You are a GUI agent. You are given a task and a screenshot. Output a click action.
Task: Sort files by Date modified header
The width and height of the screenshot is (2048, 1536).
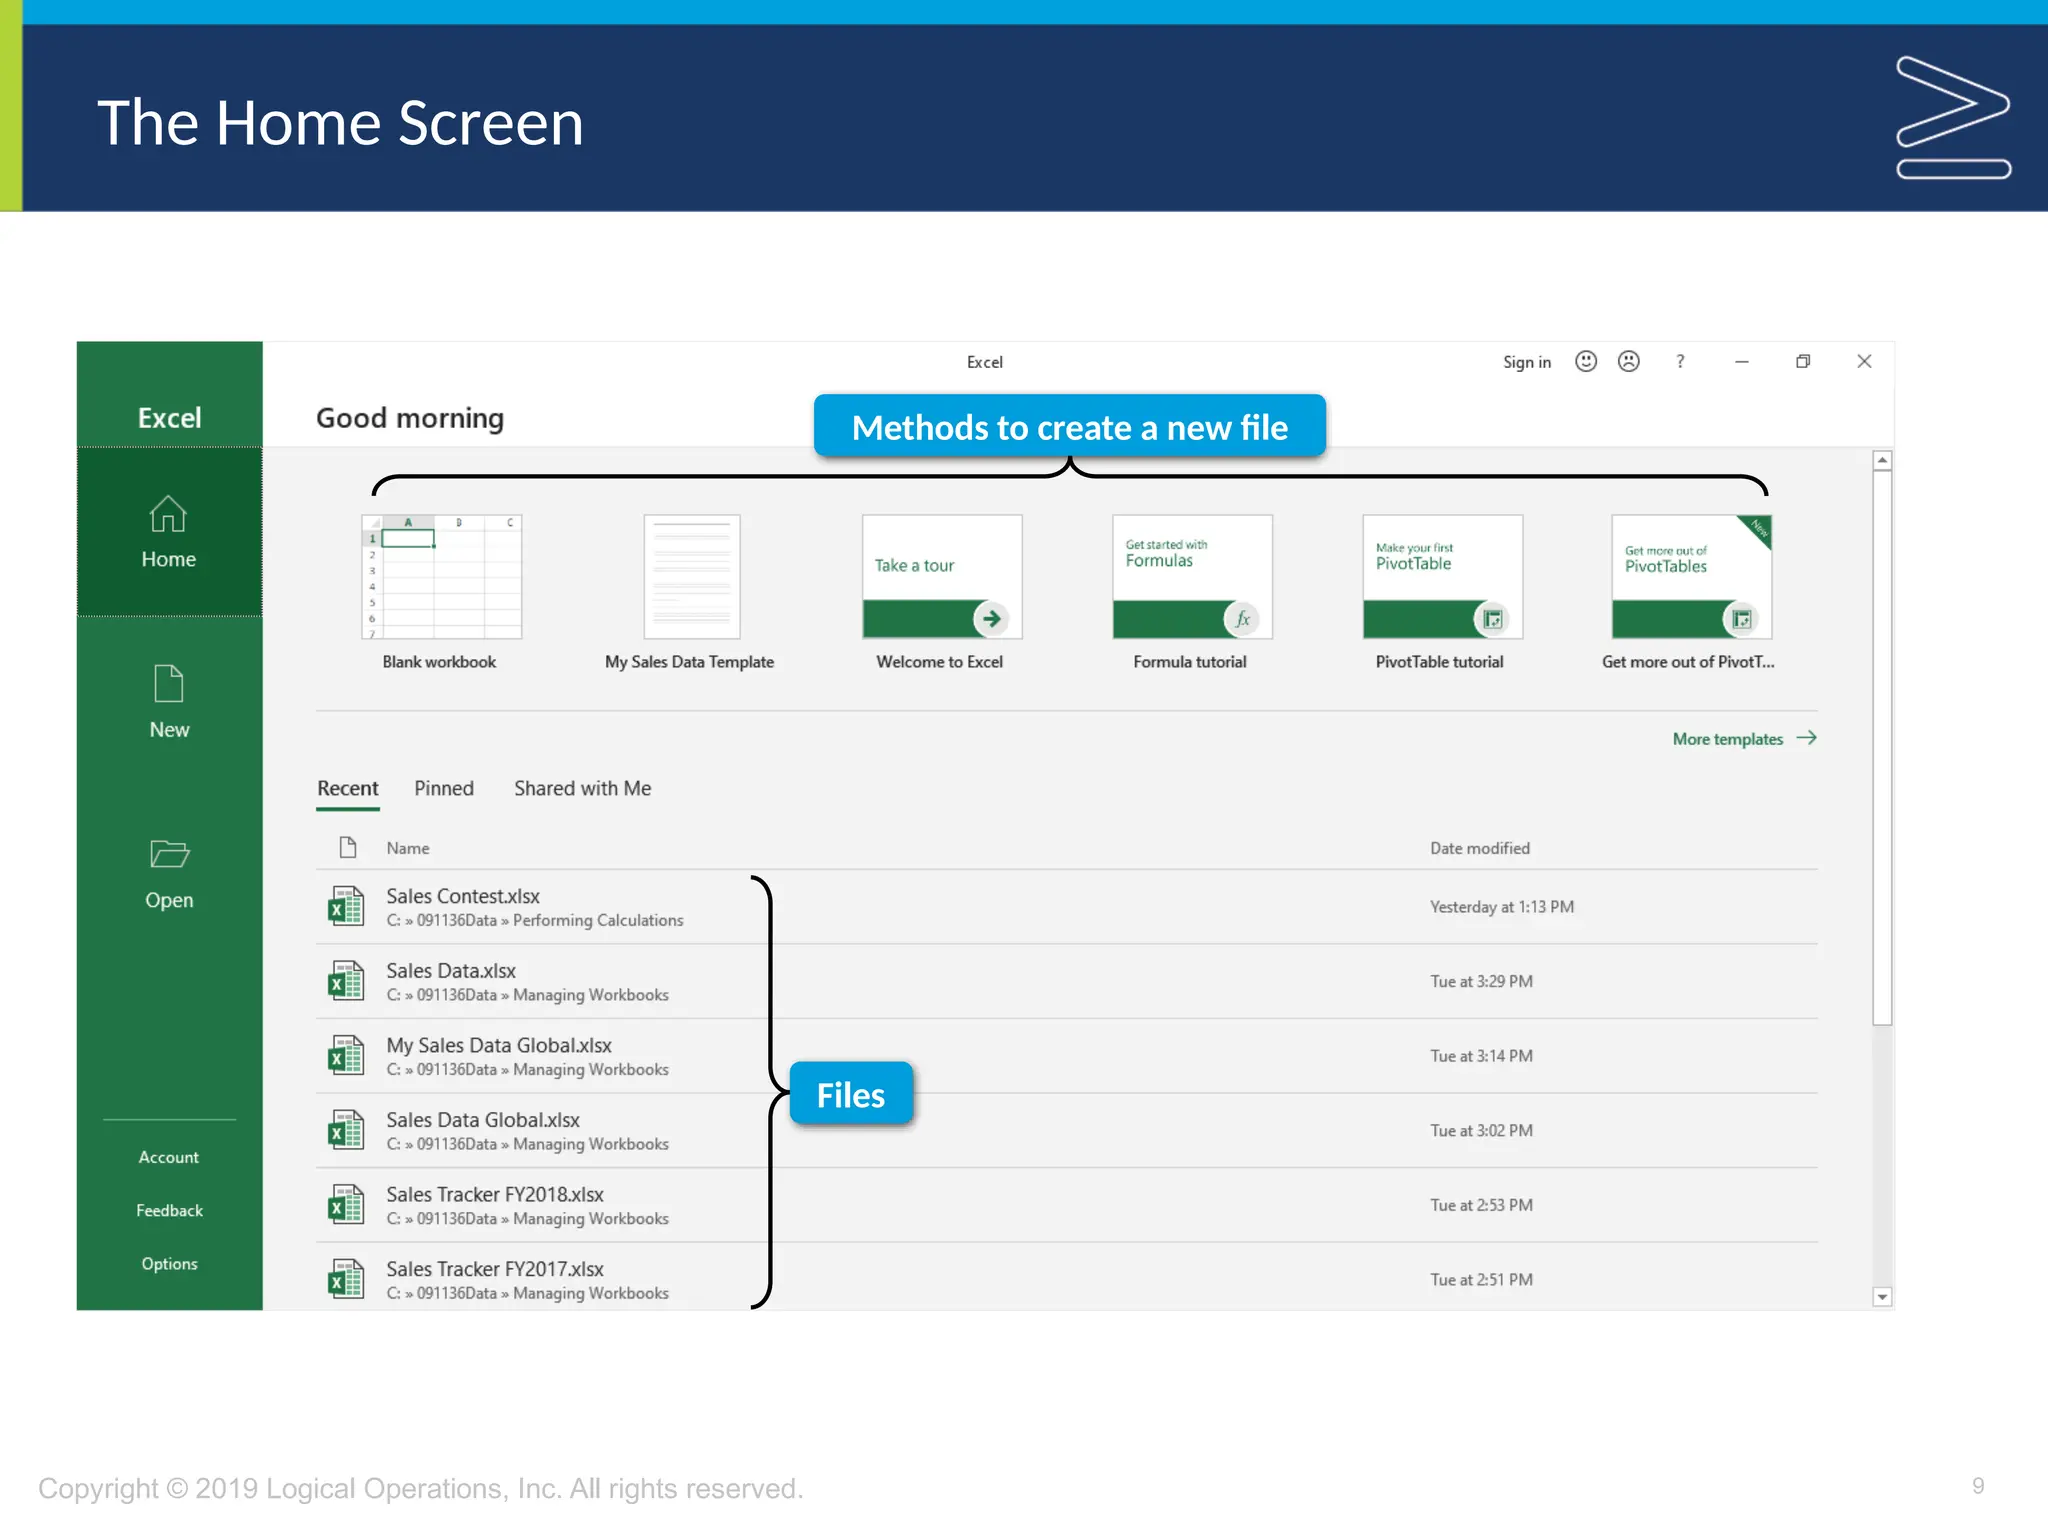pos(1480,848)
